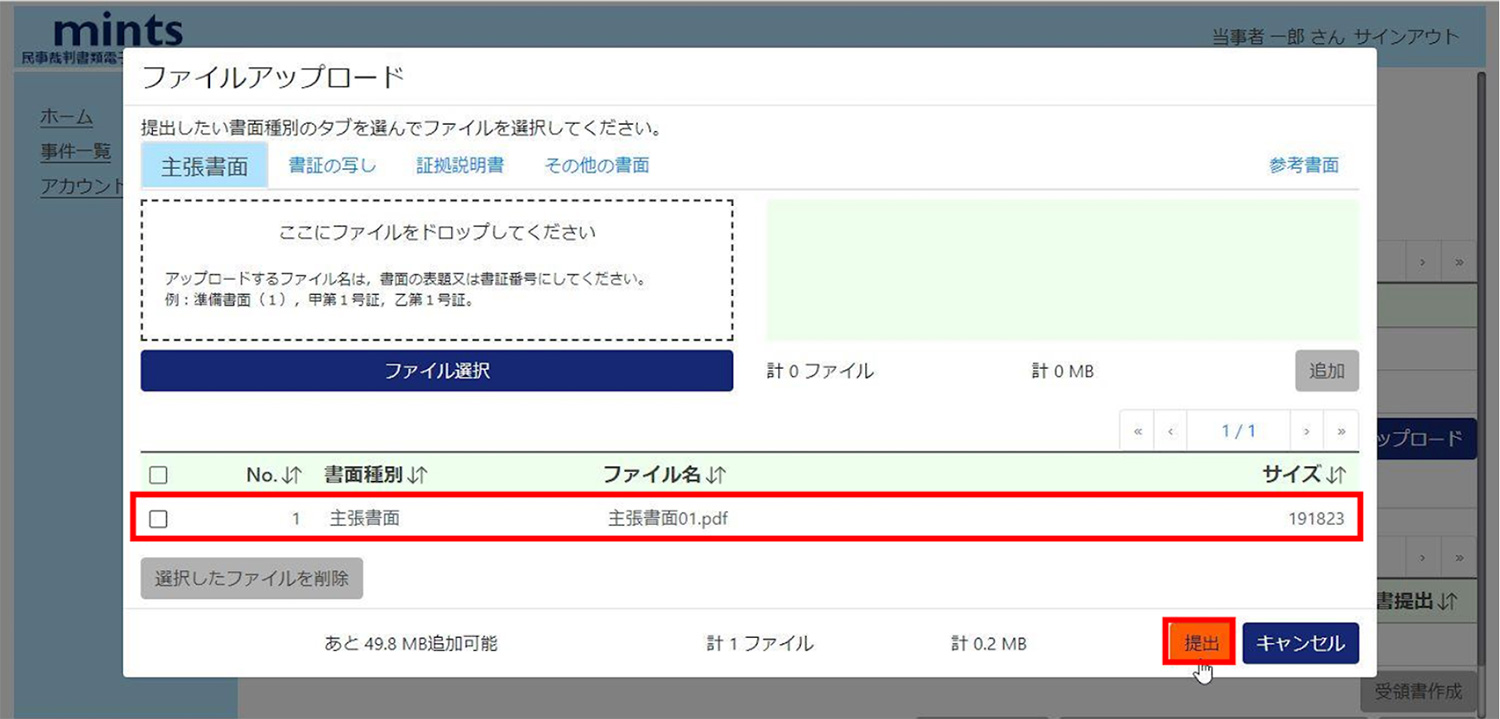1500x719 pixels.
Task: Click the 計 0.2 MB total text
Action: click(988, 643)
